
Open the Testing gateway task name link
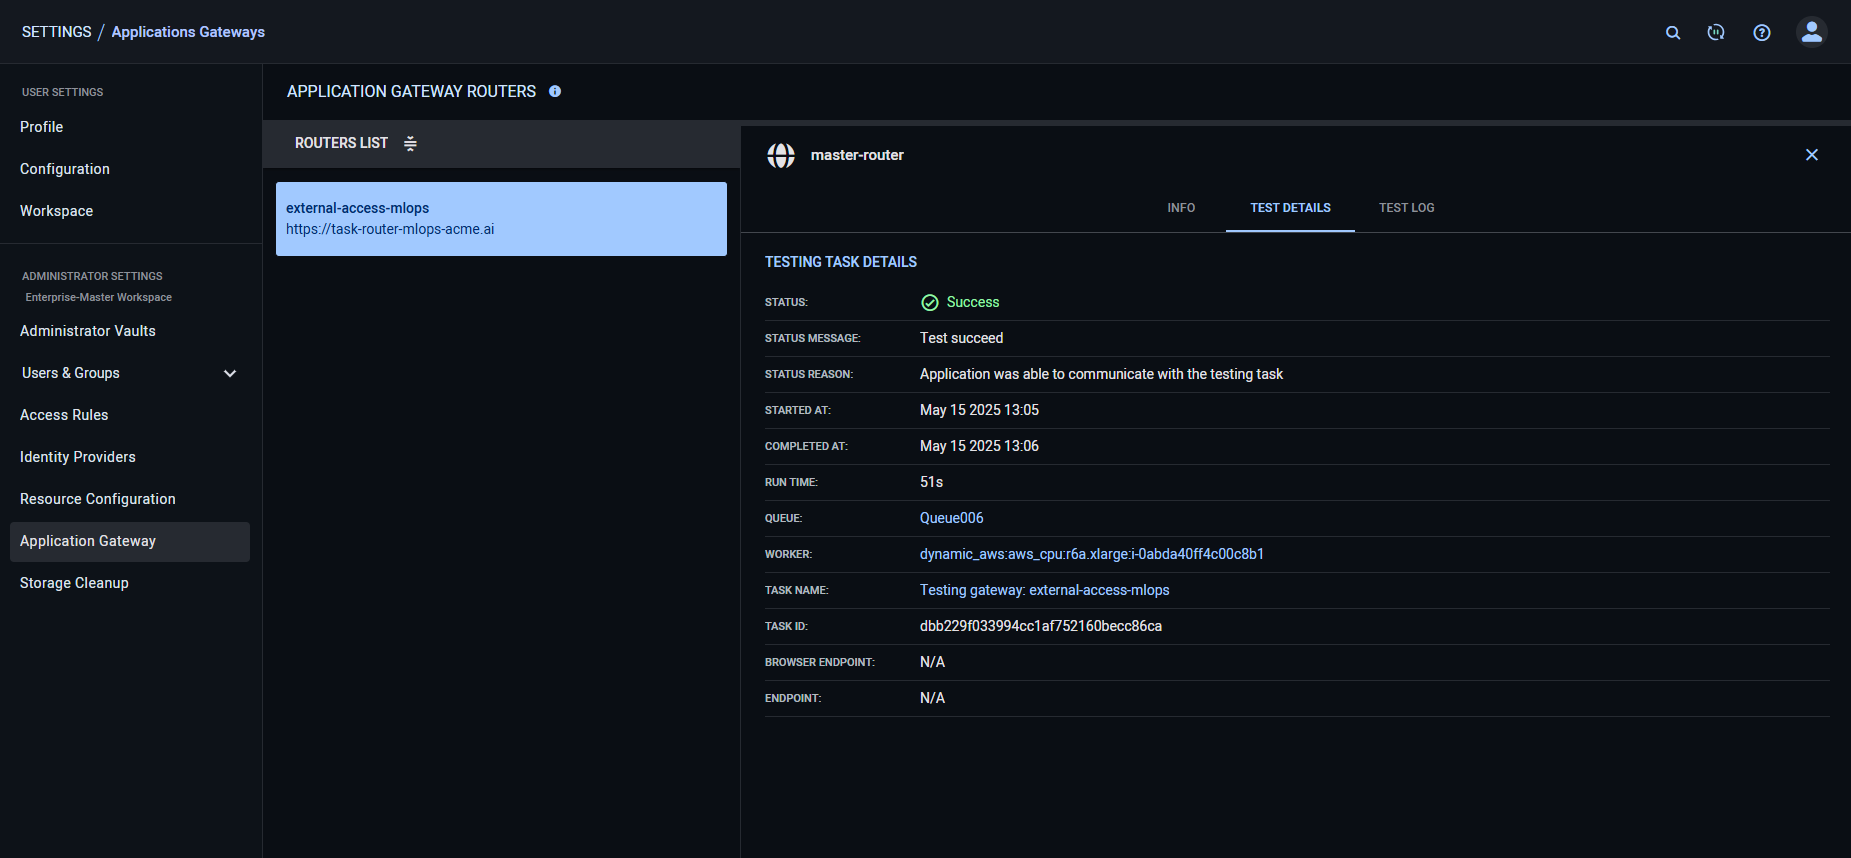(x=1044, y=590)
